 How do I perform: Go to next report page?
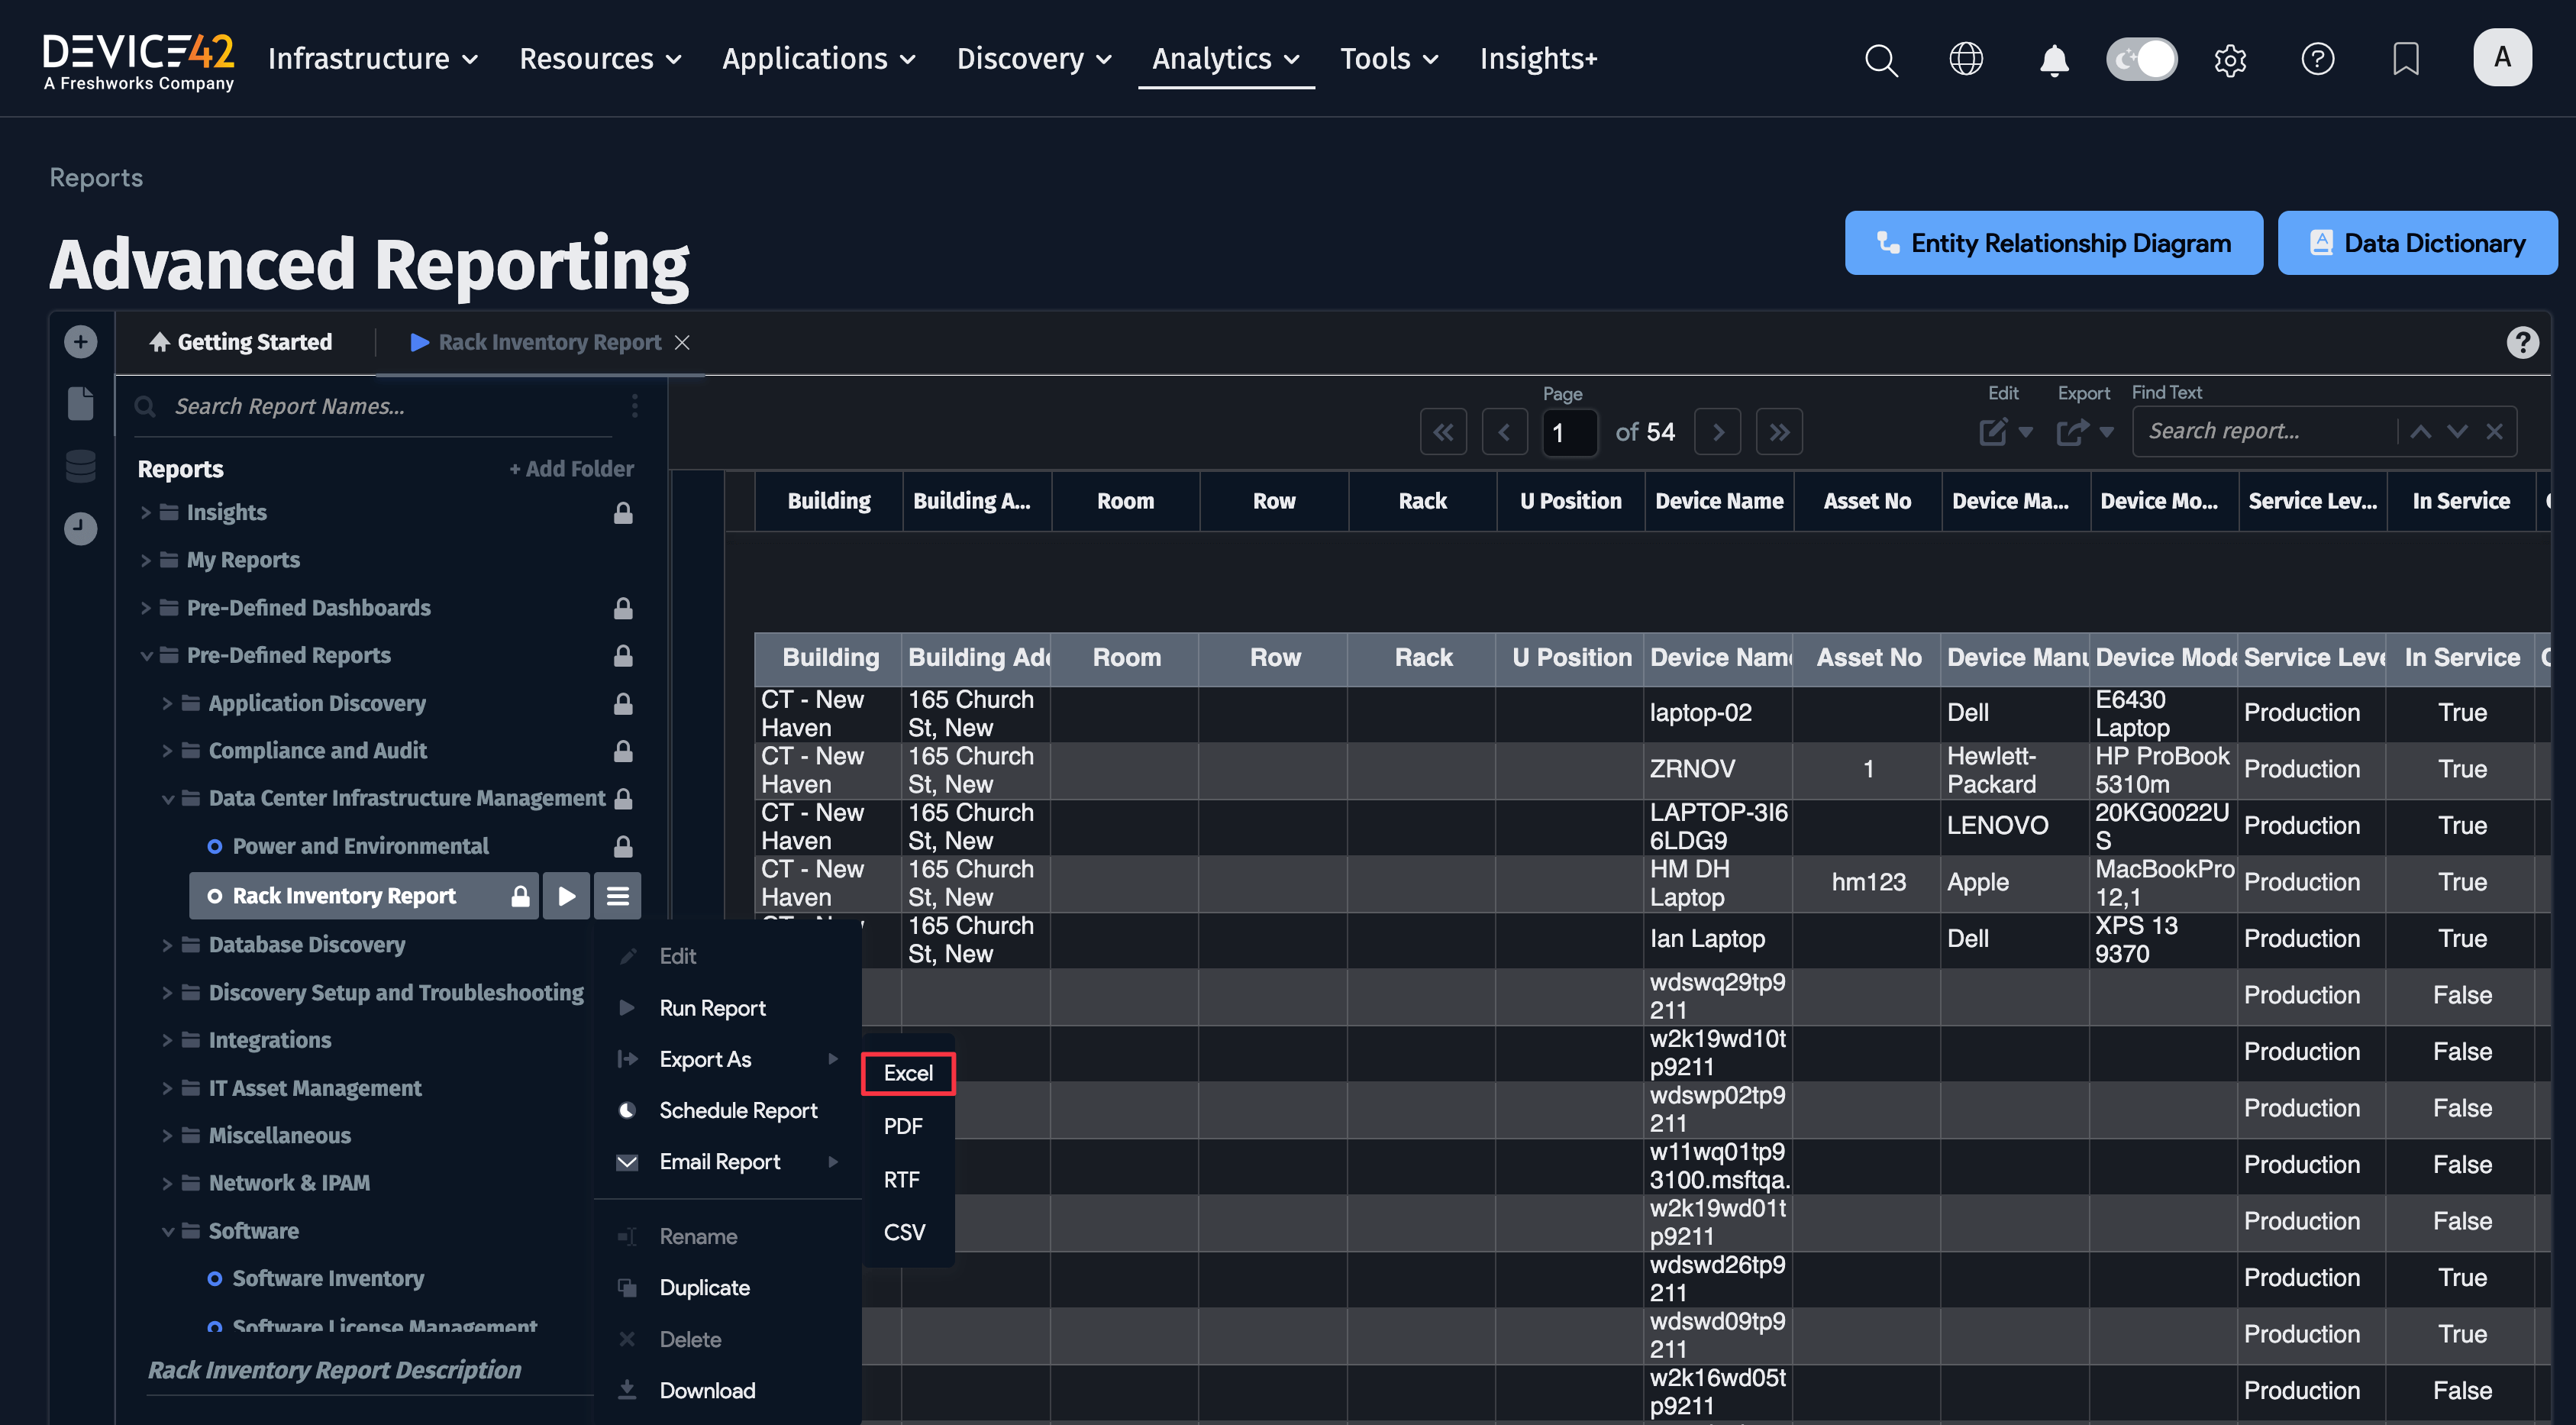pos(1718,432)
